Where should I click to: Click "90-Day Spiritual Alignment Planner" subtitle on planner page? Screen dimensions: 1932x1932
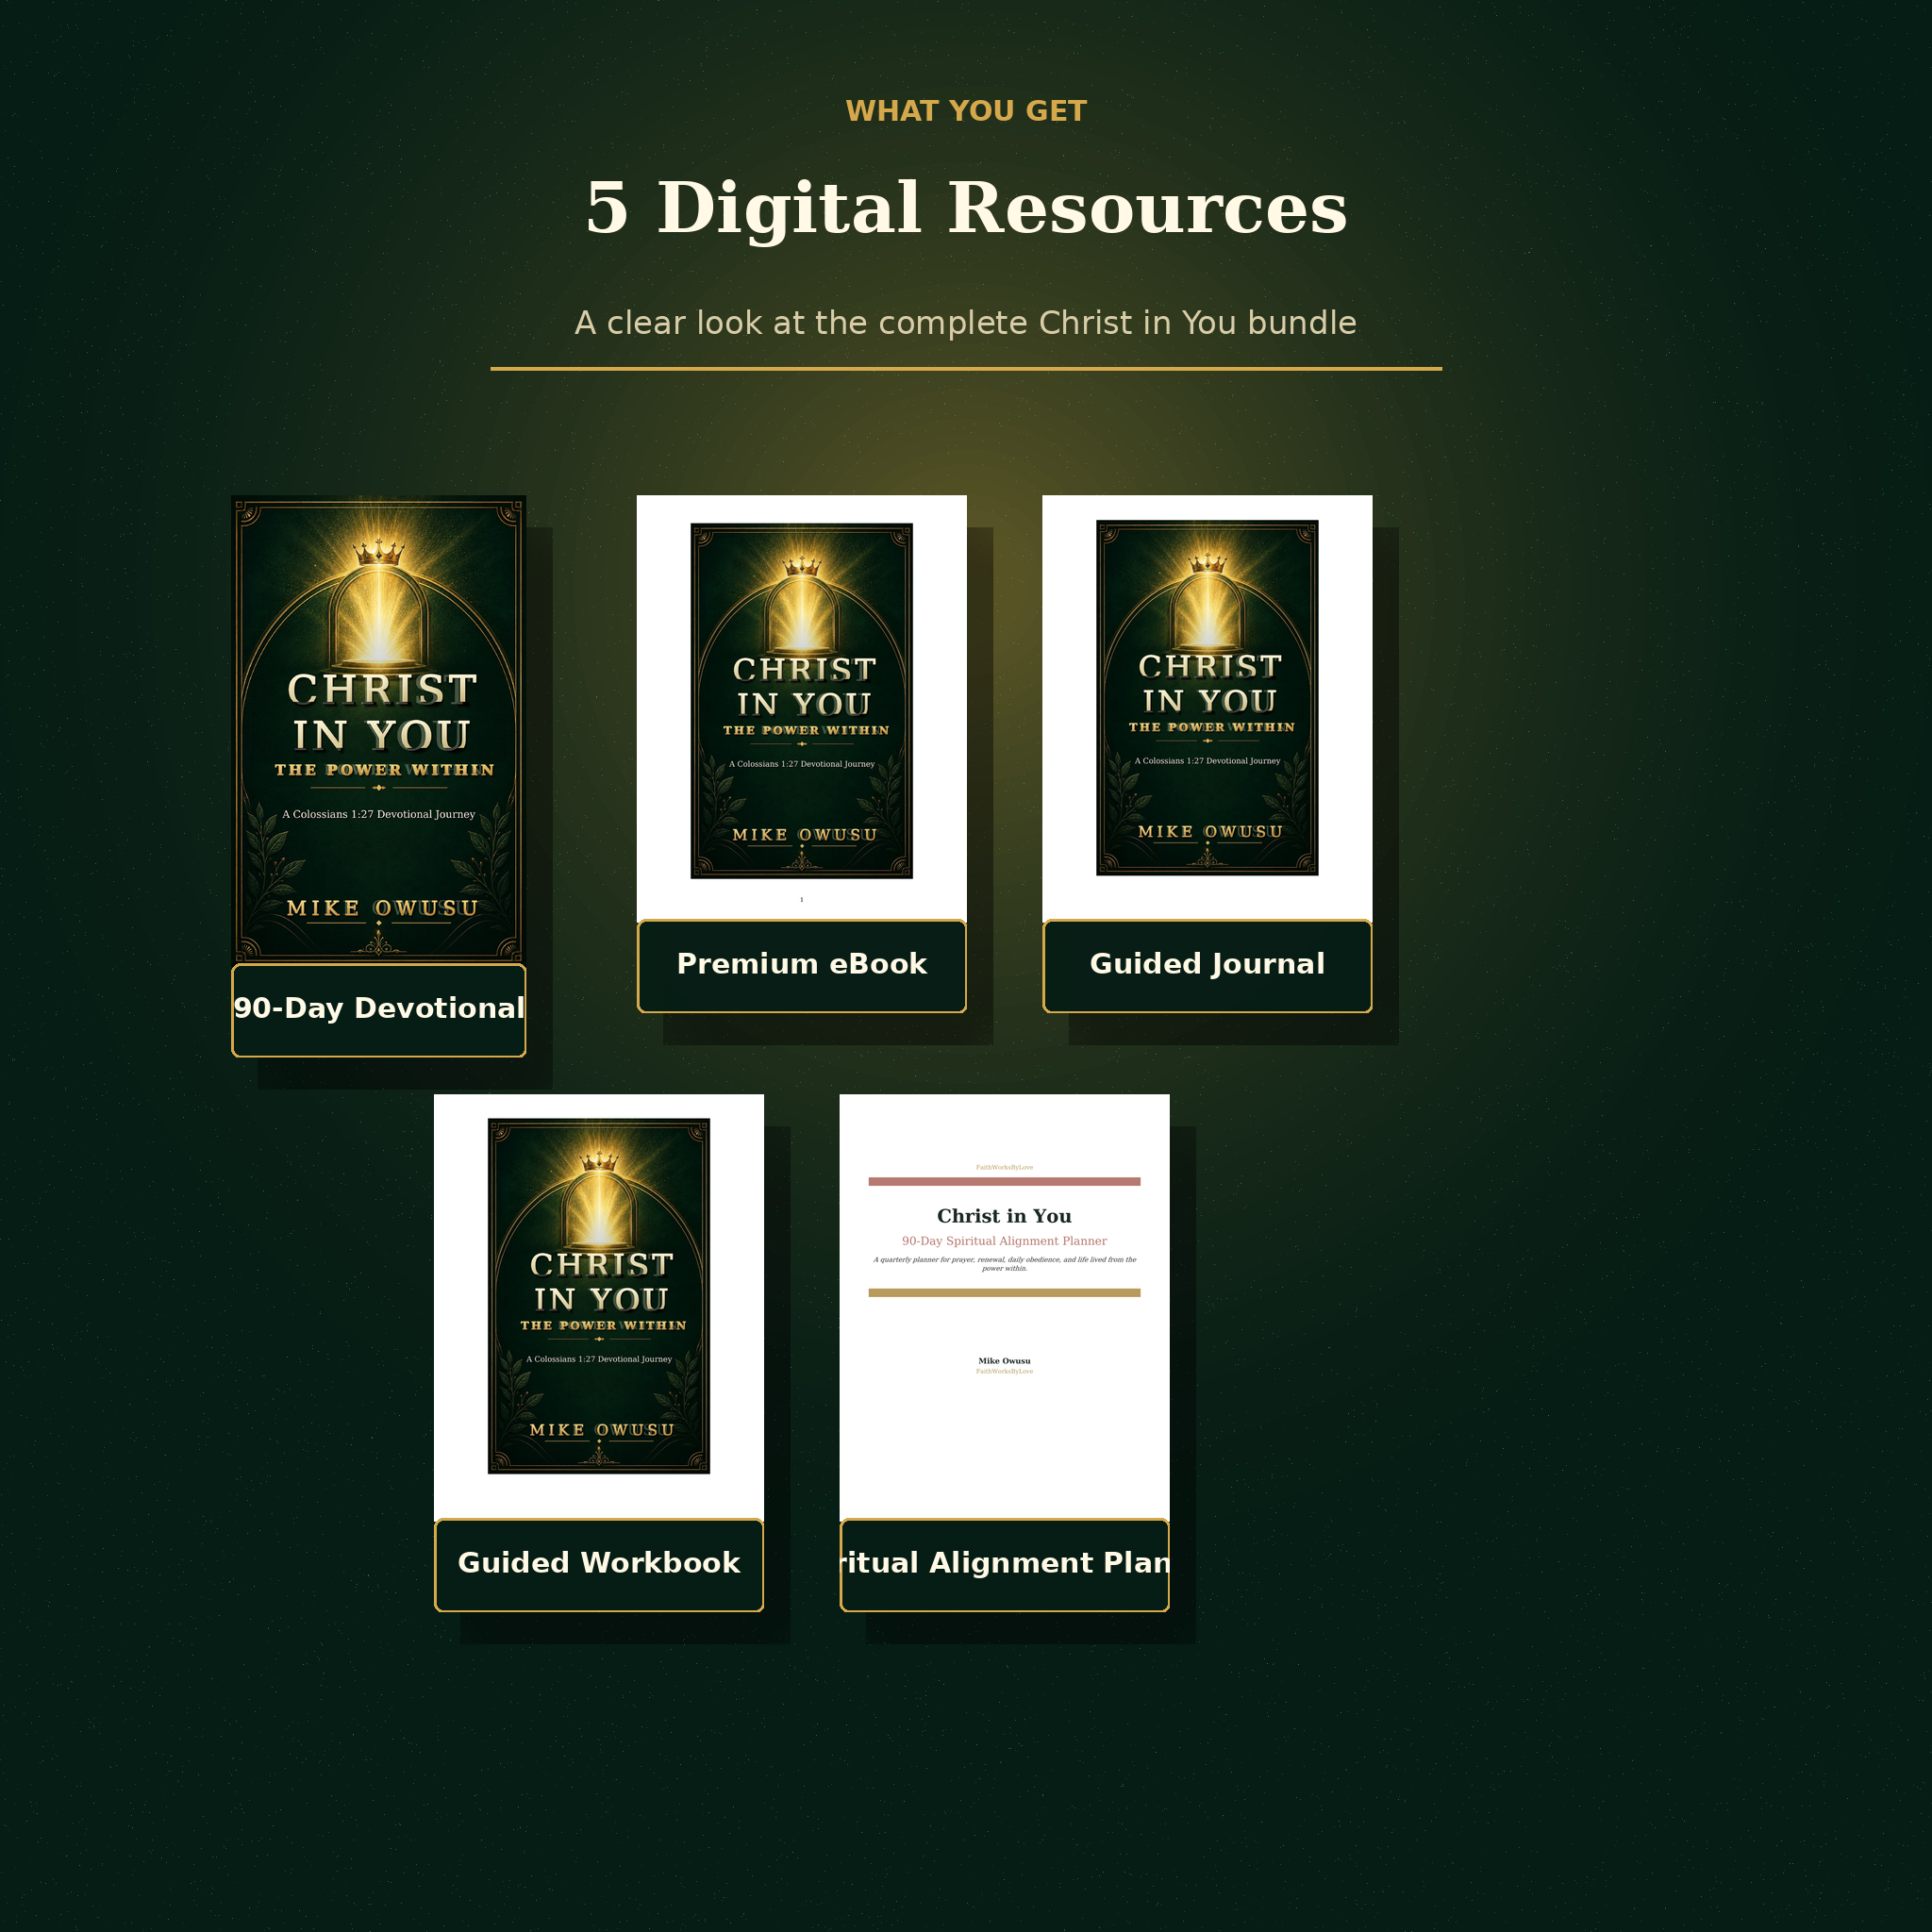coord(1004,1241)
